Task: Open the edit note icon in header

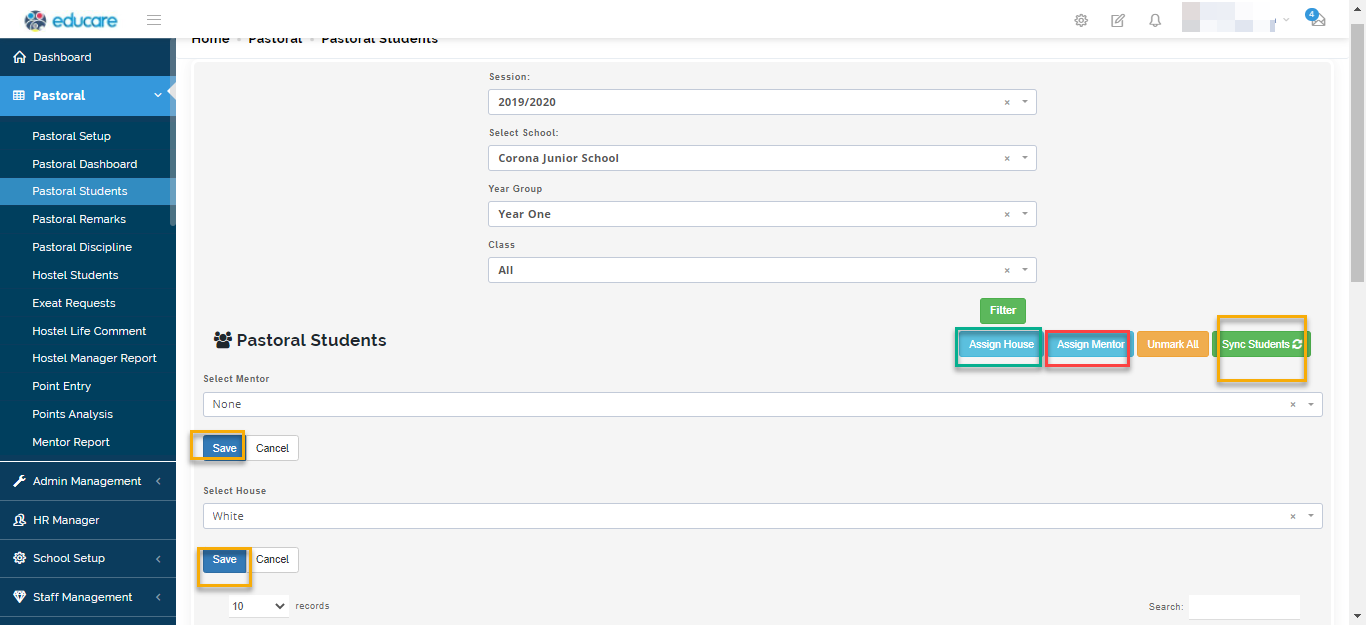Action: pos(1118,20)
